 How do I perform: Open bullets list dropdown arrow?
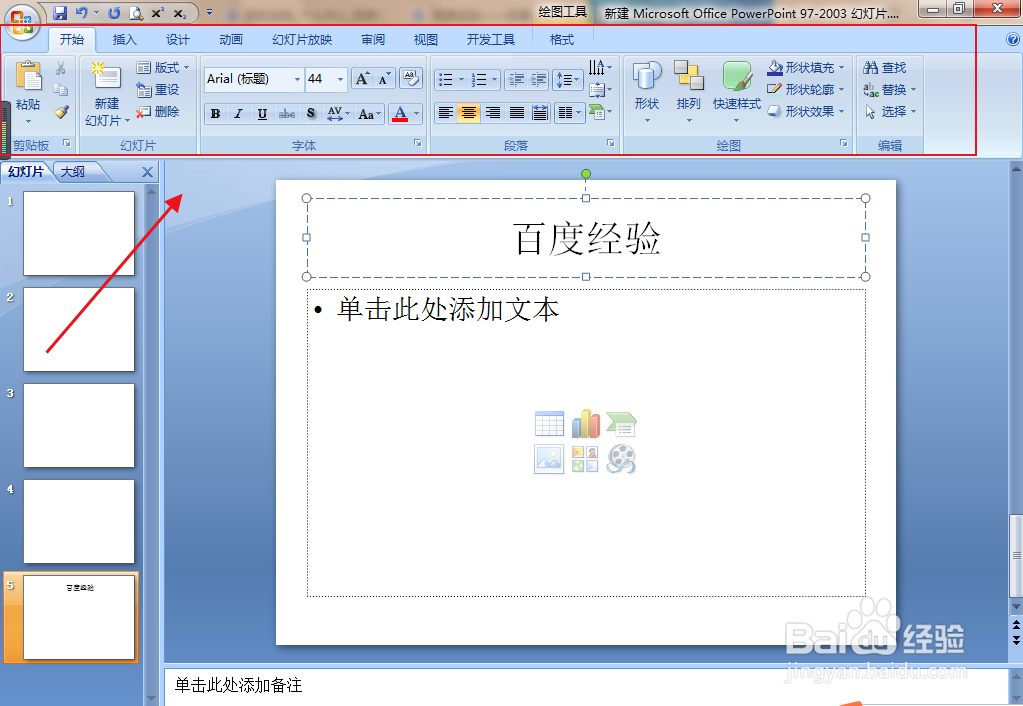coord(461,80)
